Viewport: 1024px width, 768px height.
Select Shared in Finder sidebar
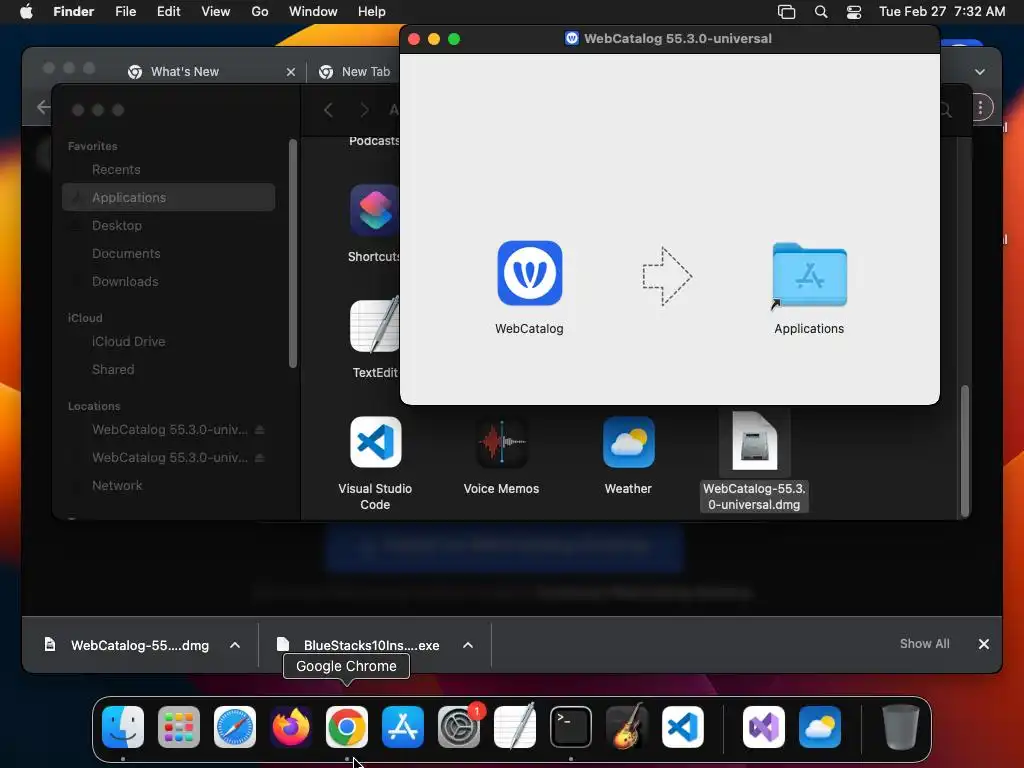(168, 370)
